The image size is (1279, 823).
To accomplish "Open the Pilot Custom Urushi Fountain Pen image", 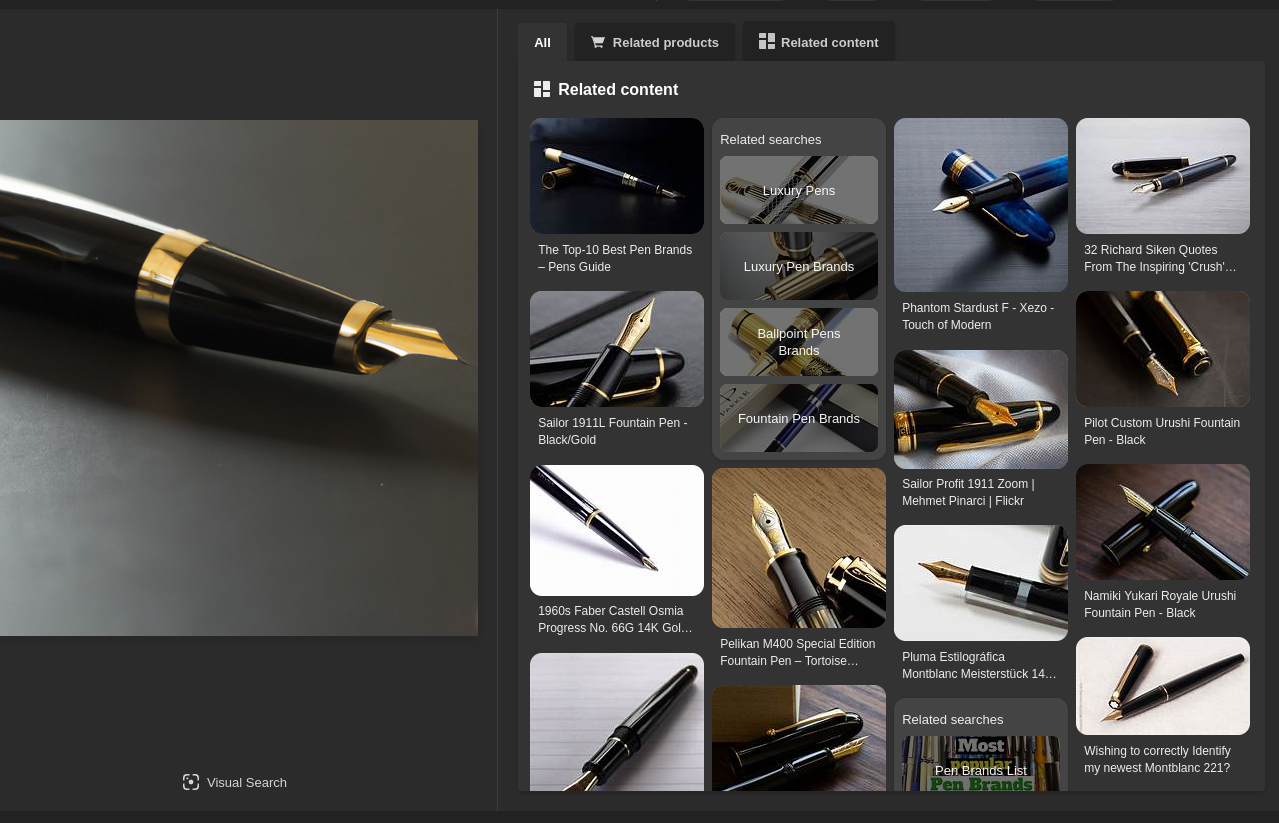I will (1163, 349).
